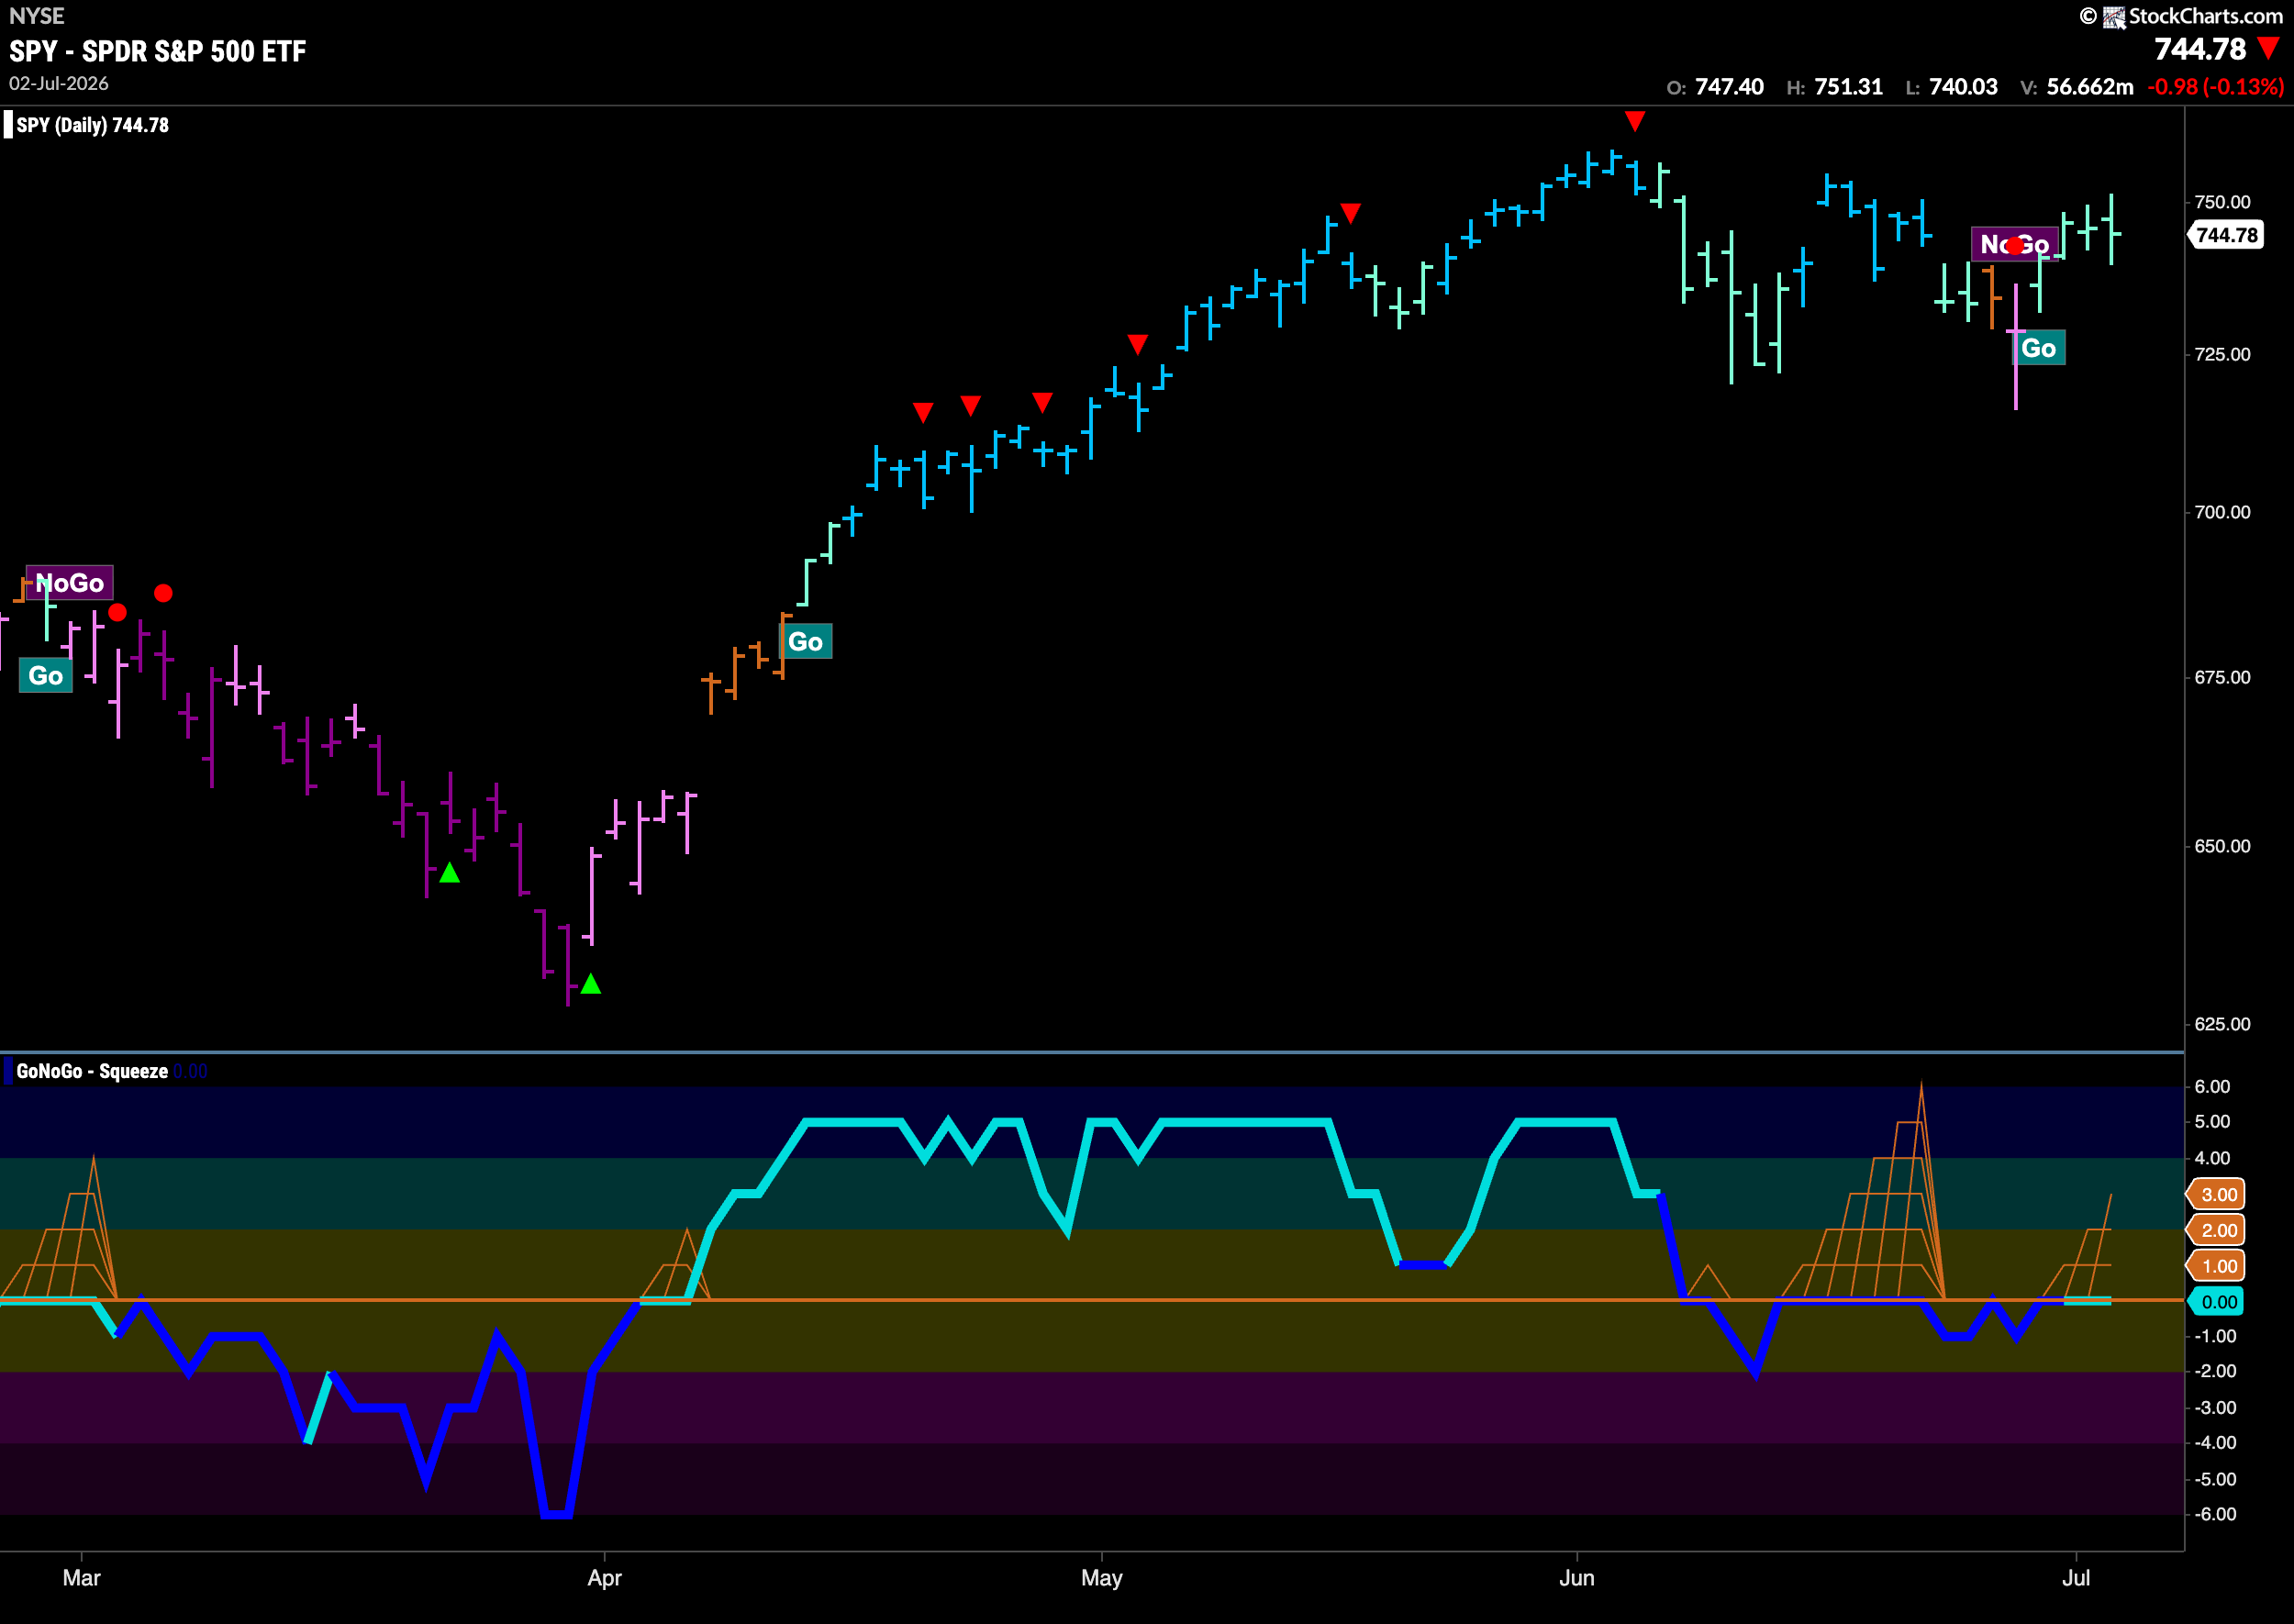
Task: Click the orange 1.00 value tag
Action: click(2217, 1266)
